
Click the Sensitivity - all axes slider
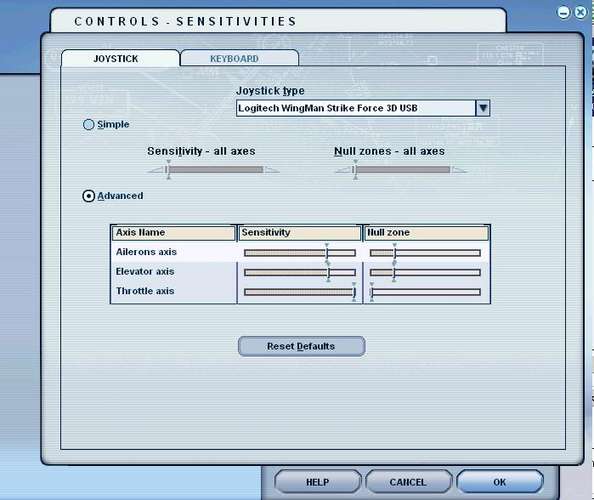tap(213, 169)
